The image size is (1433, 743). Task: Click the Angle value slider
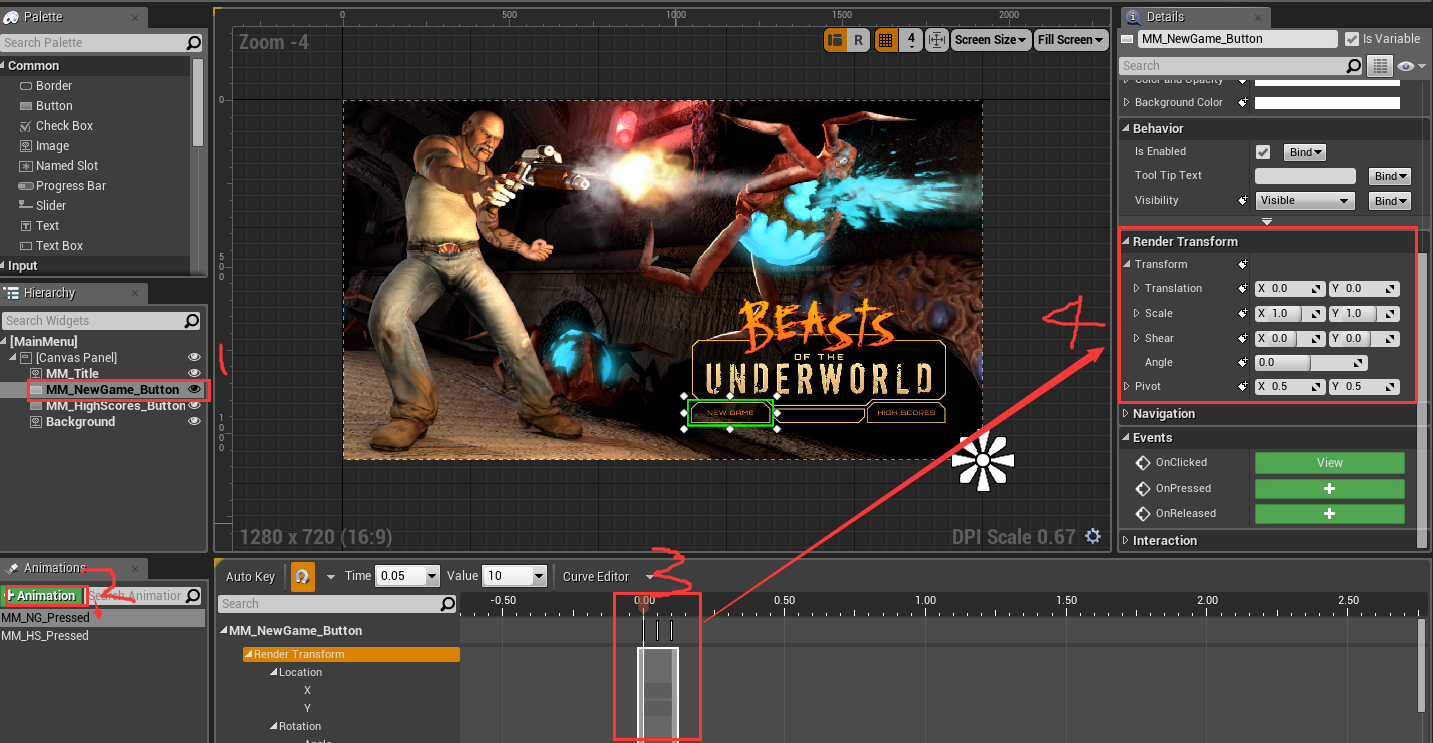point(1311,362)
